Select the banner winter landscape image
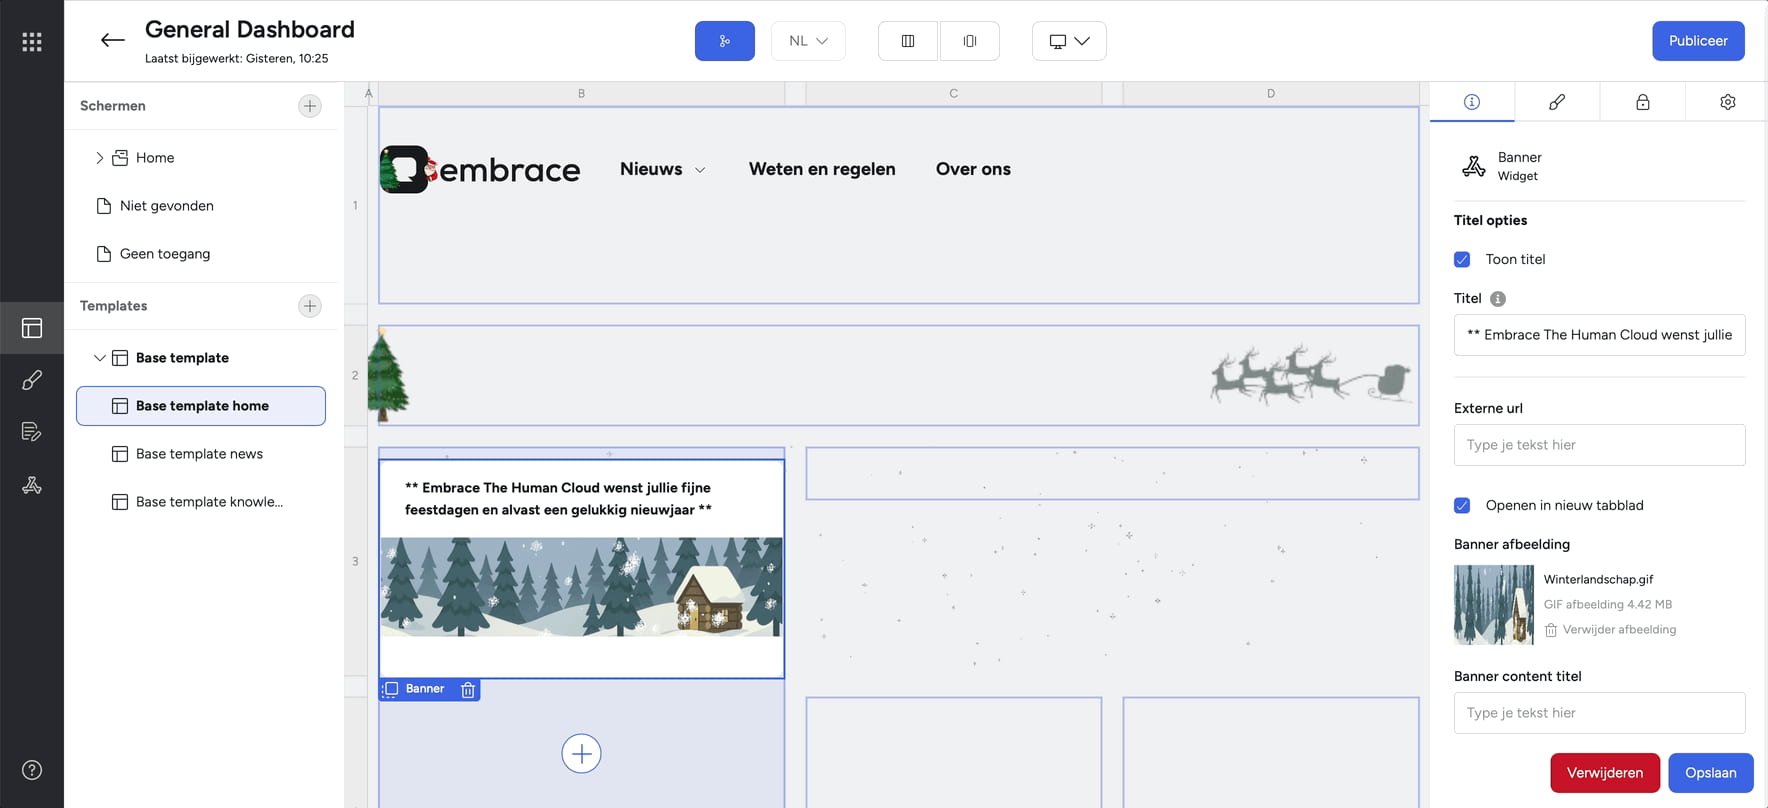 581,587
